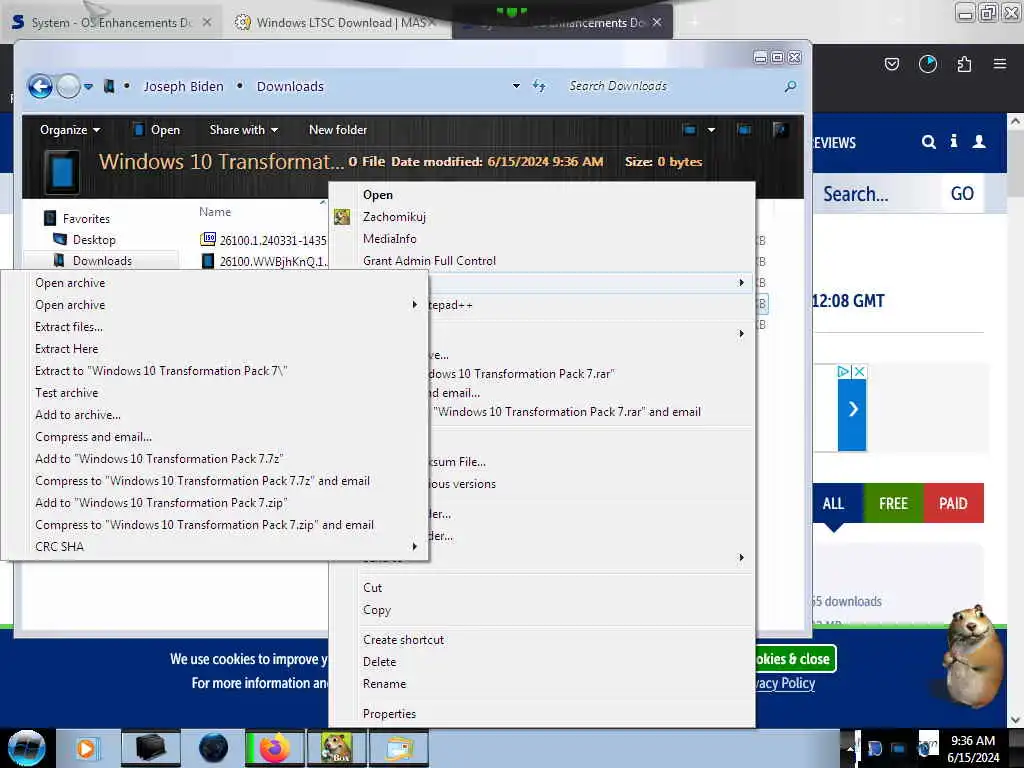This screenshot has width=1024, height=768.
Task: Open recent locations dropdown beside Forward button
Action: coord(88,86)
